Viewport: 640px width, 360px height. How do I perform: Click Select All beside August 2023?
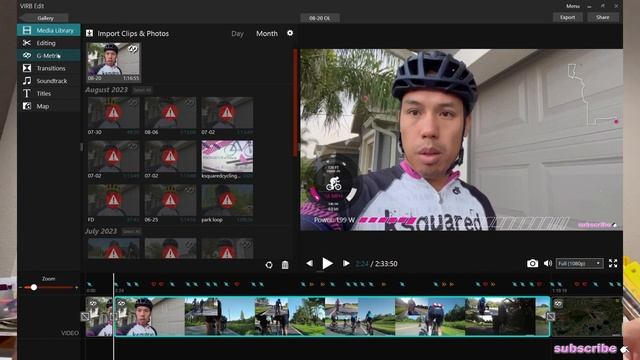point(142,90)
